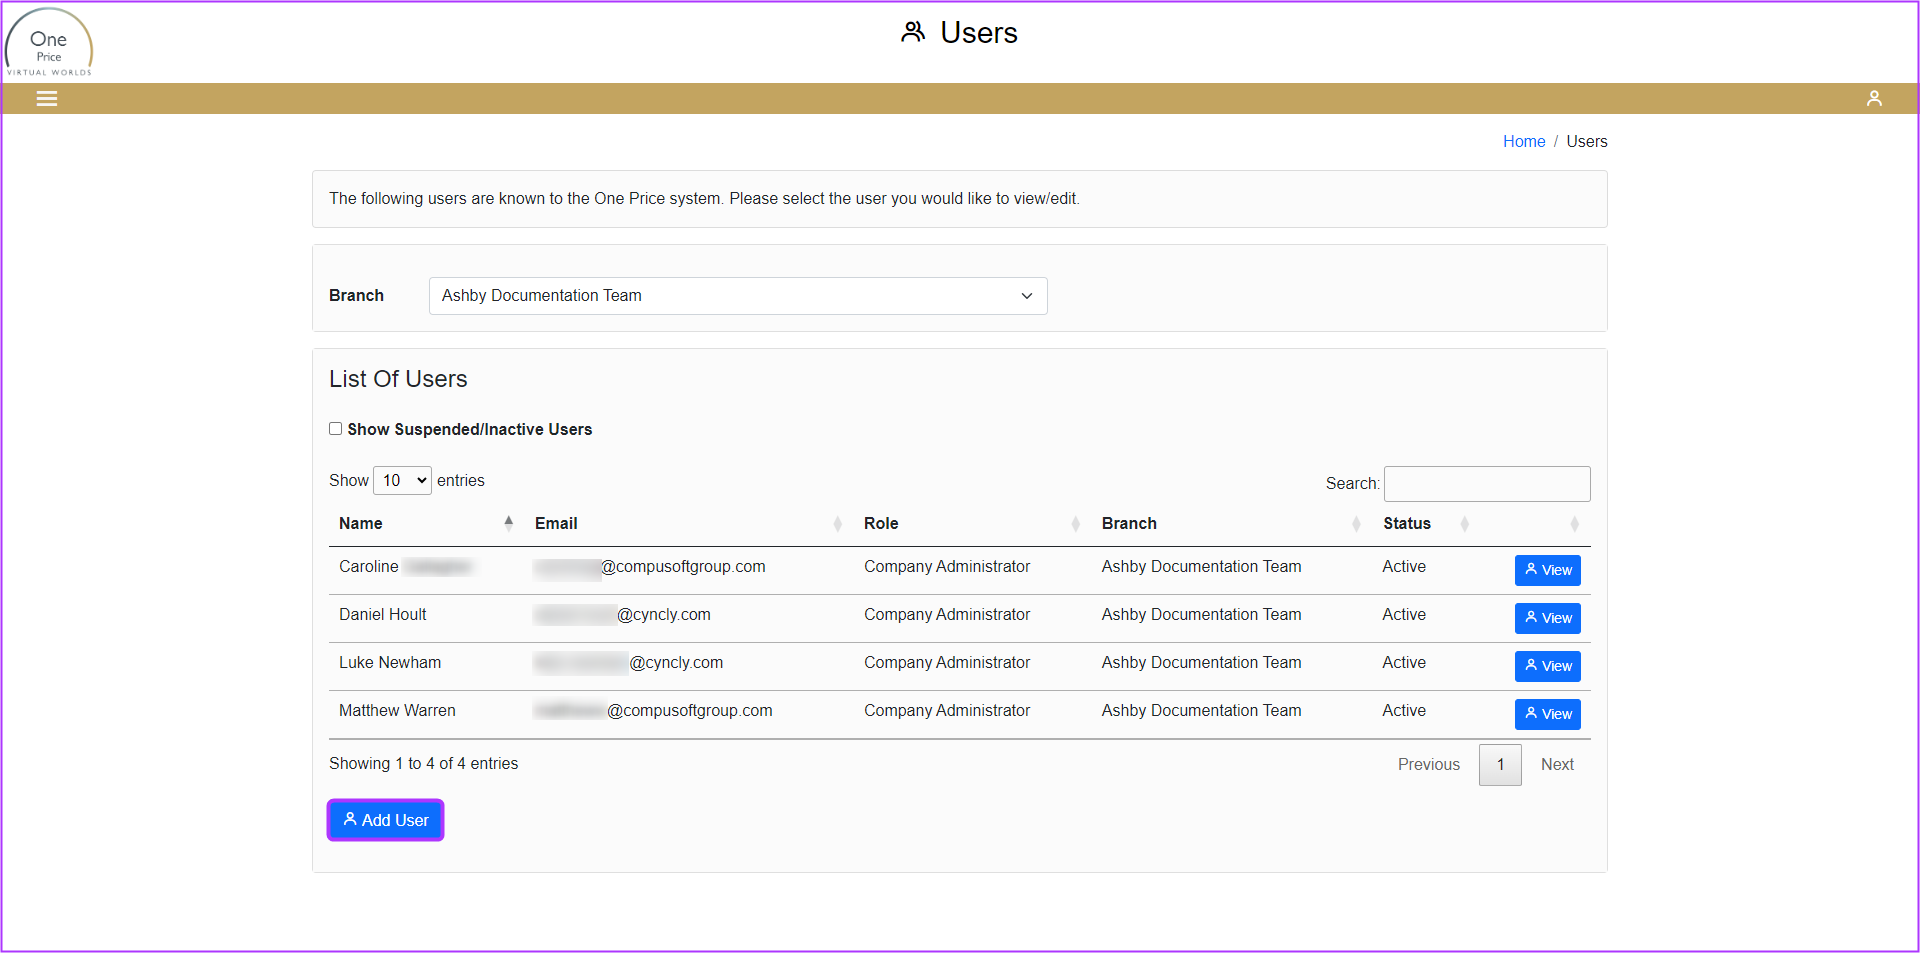Click the Branch column header
Viewport: 1920px width, 953px height.
[x=1129, y=523]
